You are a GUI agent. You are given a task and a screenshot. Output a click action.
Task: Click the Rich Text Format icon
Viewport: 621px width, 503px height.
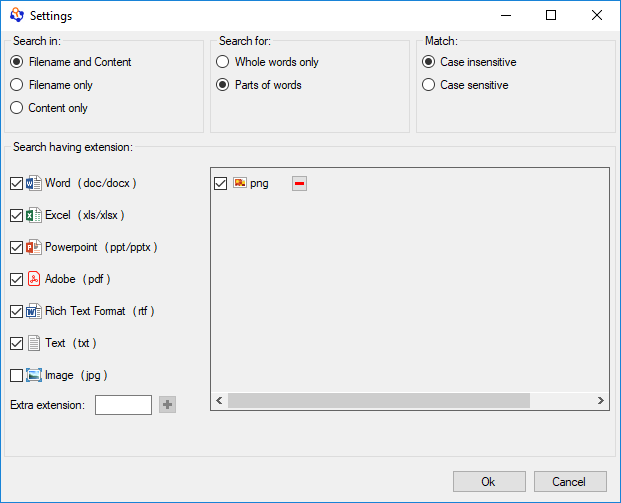point(34,312)
